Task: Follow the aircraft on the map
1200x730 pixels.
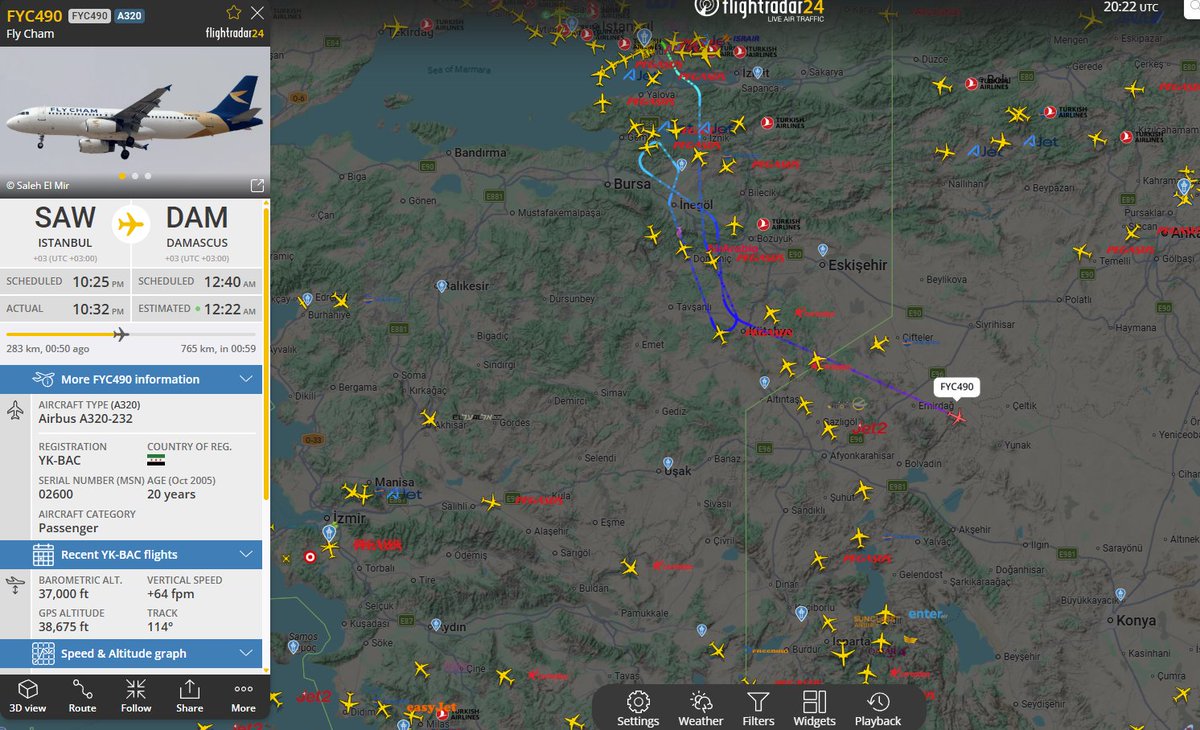Action: (136, 697)
